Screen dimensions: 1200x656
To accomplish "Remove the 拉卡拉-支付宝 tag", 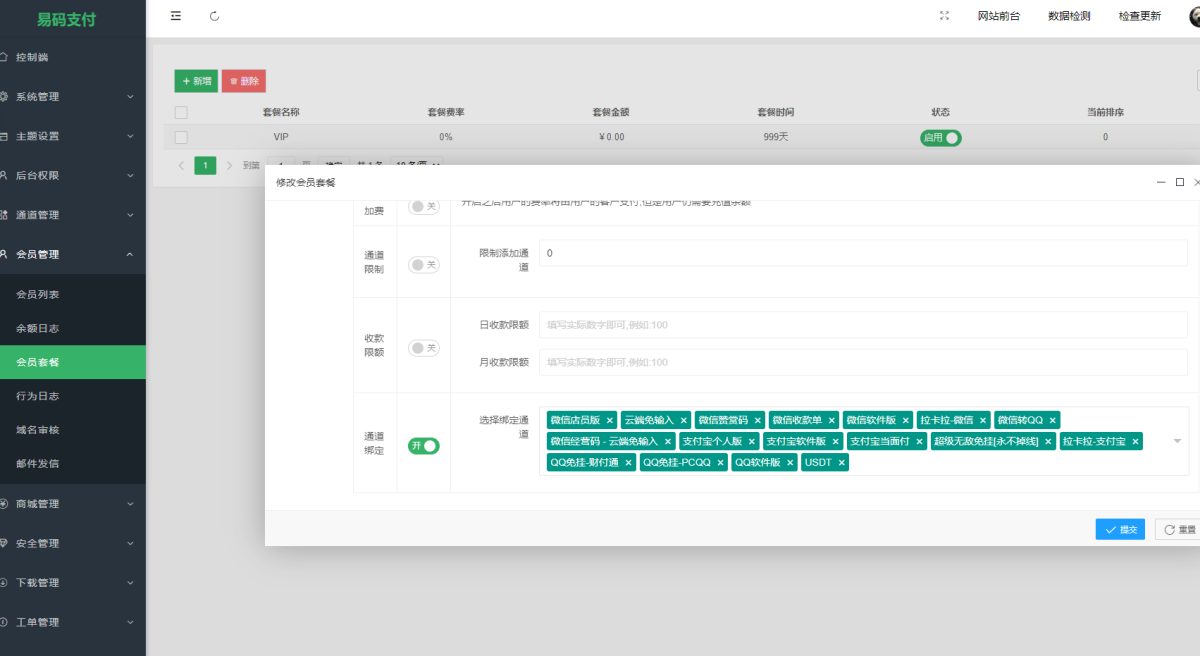I will [1135, 441].
